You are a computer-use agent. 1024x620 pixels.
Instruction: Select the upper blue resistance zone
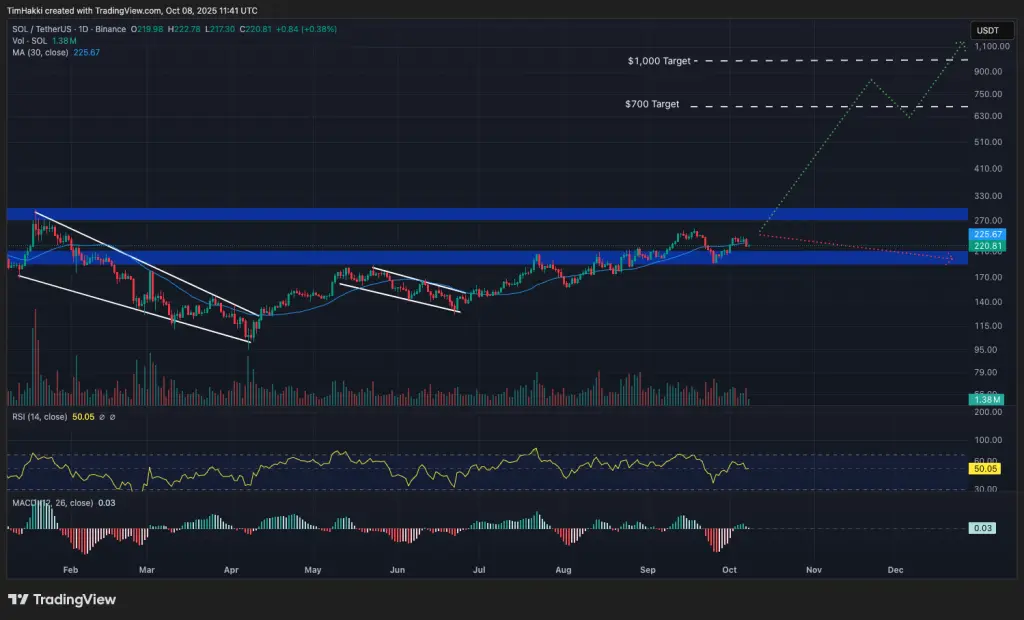(487, 214)
